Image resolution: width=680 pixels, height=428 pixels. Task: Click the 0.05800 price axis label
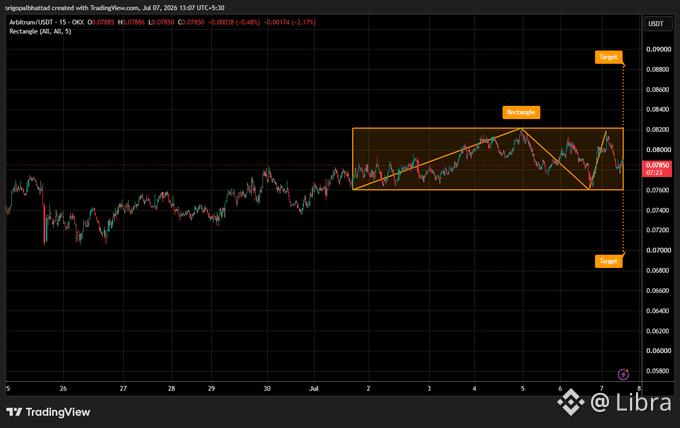pos(658,371)
